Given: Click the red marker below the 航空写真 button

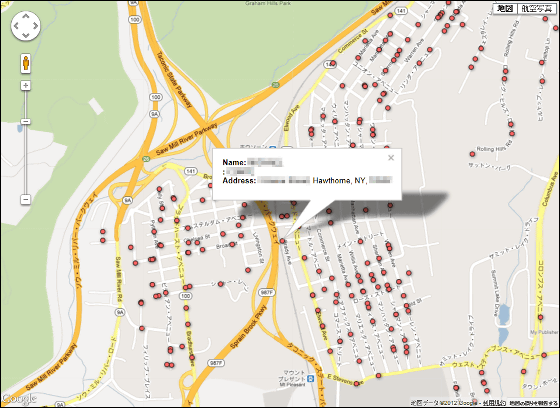Looking at the screenshot, I should pyautogui.click(x=545, y=19).
